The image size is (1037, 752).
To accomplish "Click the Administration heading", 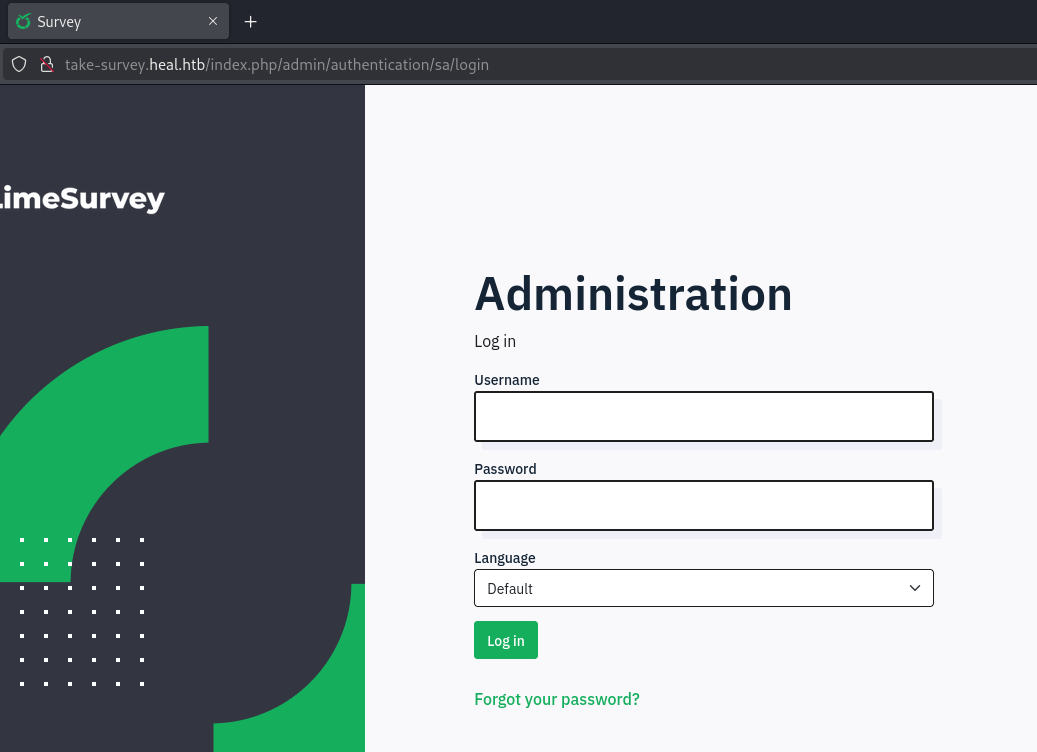I will (633, 294).
